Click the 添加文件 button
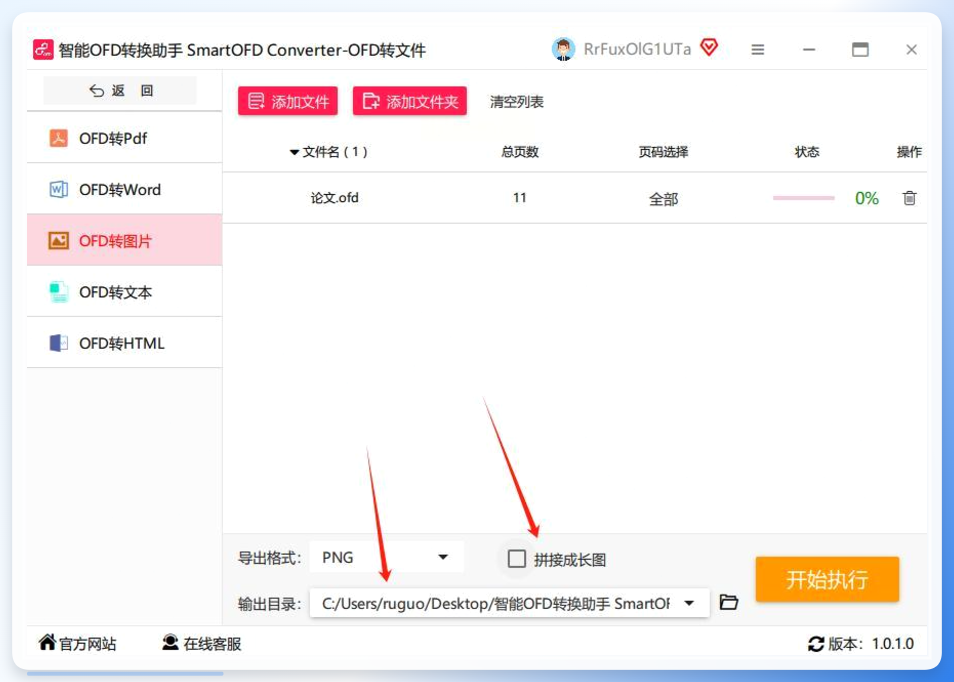This screenshot has height=682, width=954. click(x=288, y=101)
